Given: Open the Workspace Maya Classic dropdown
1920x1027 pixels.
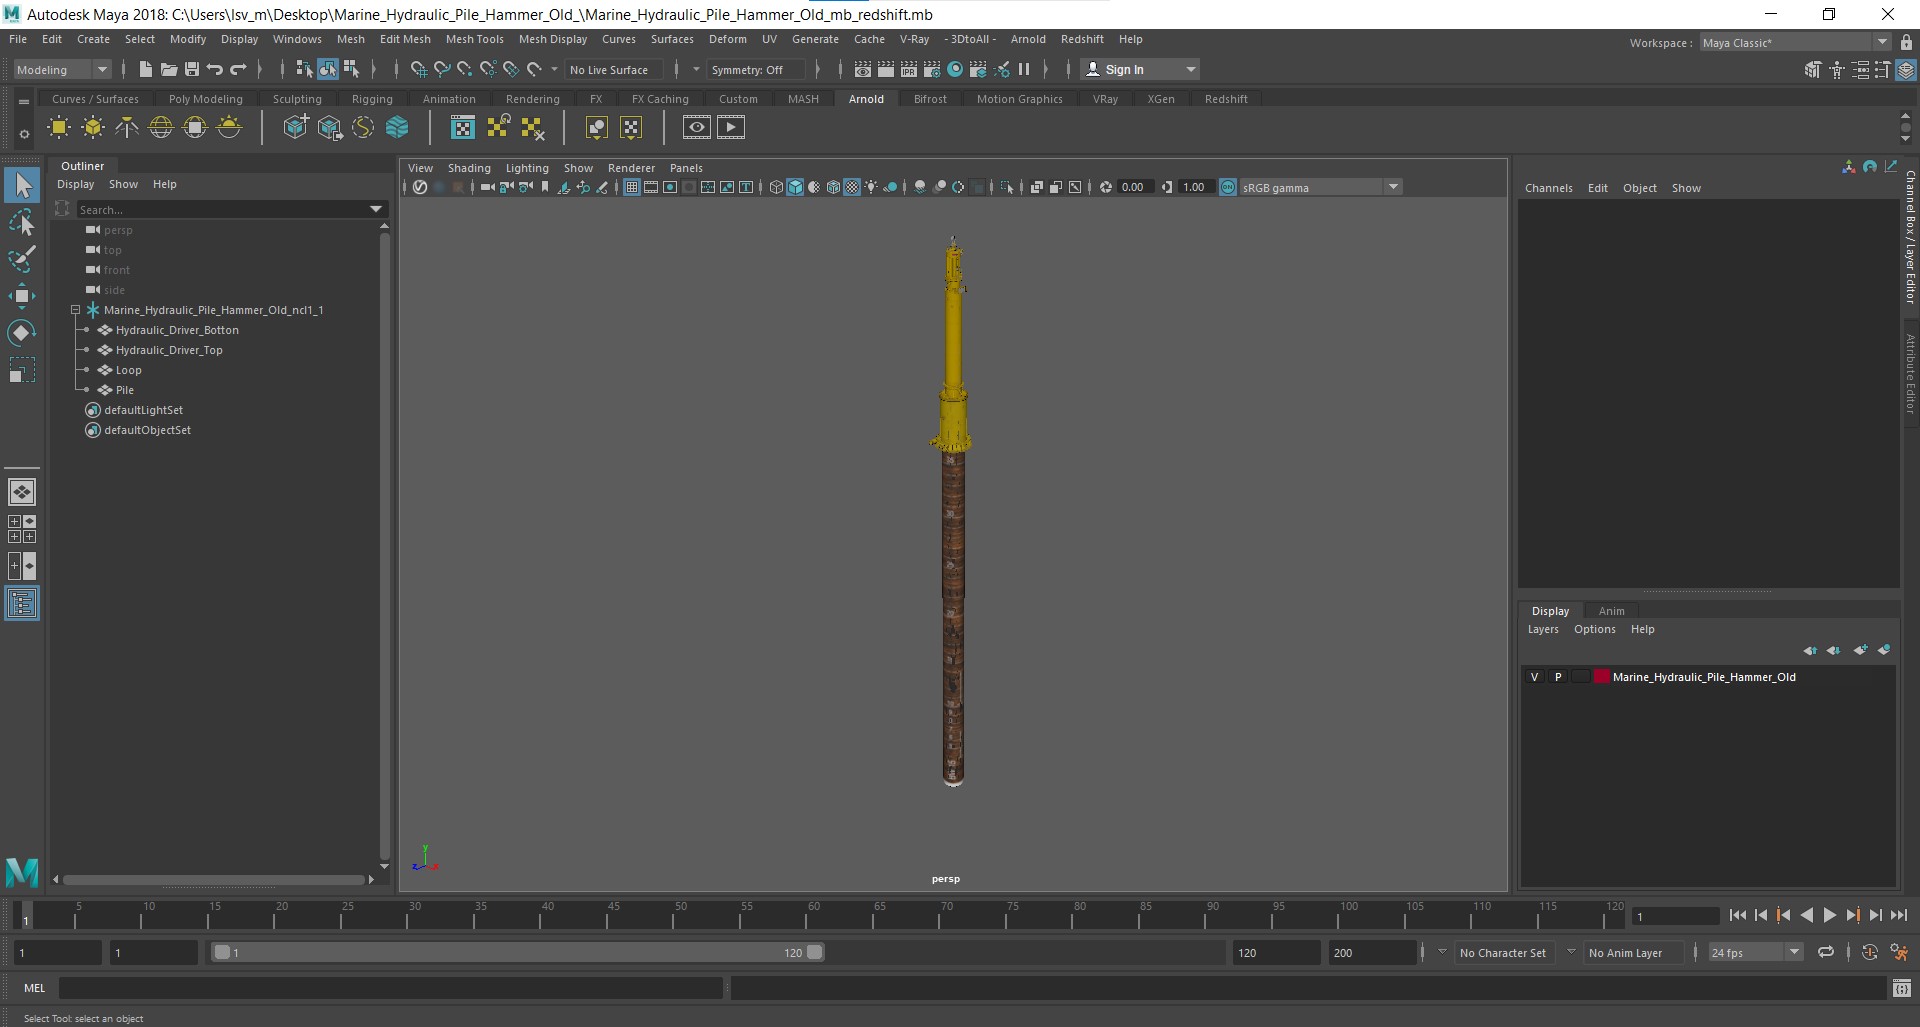Looking at the screenshot, I should pyautogui.click(x=1795, y=43).
